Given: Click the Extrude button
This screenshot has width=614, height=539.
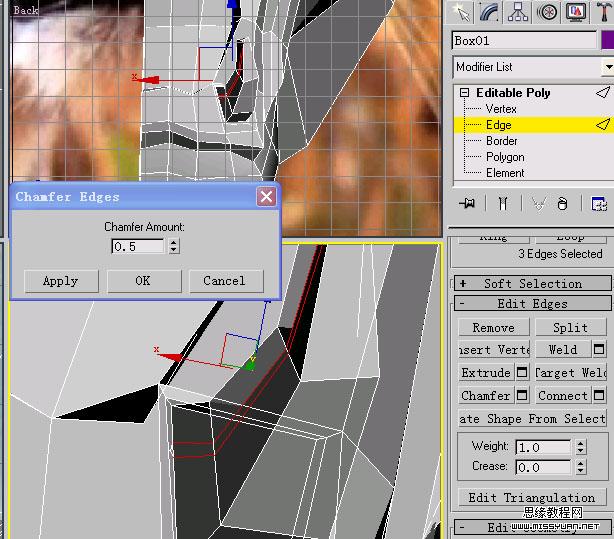Looking at the screenshot, I should pyautogui.click(x=486, y=373).
